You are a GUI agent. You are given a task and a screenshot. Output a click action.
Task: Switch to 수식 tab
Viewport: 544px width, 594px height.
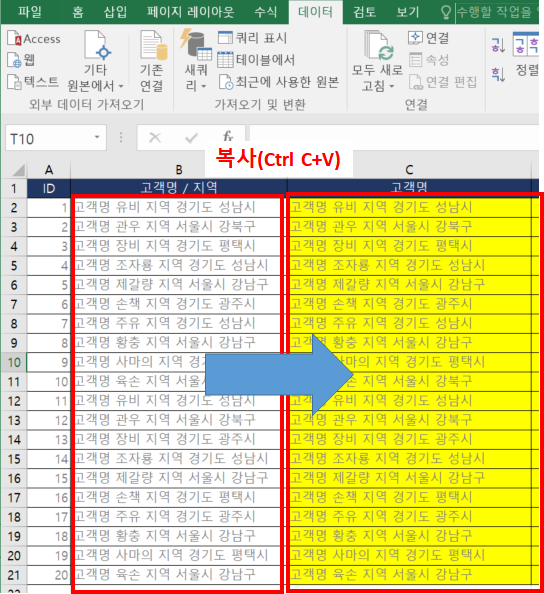click(x=266, y=12)
